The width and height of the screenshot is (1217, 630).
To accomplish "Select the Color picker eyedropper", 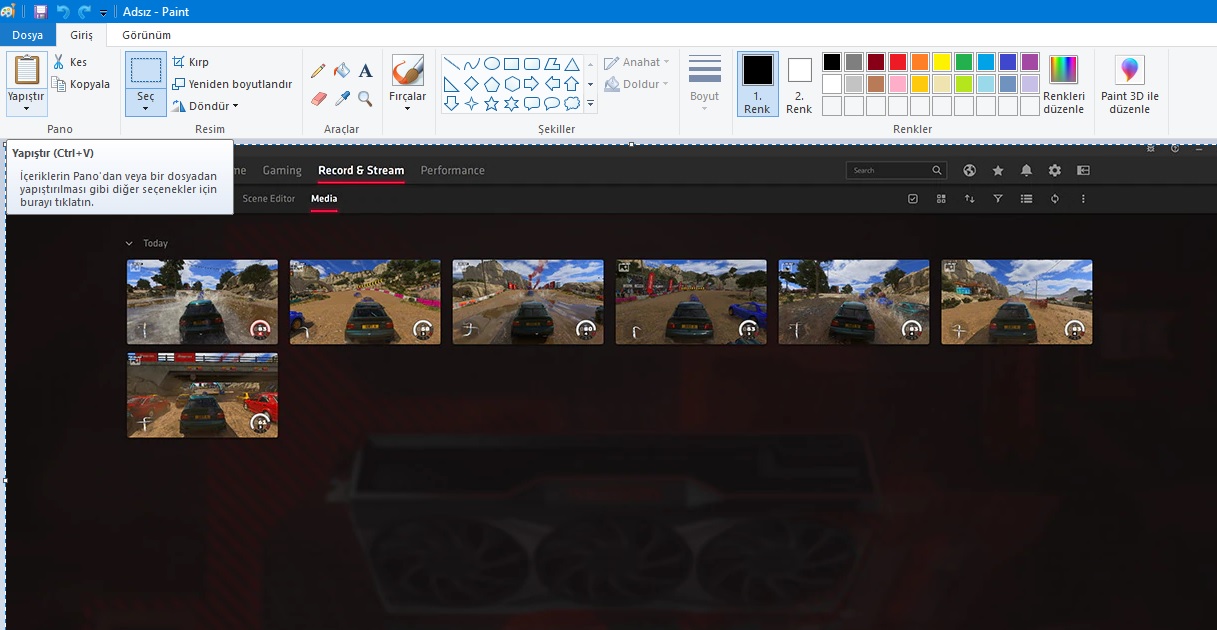I will point(342,98).
